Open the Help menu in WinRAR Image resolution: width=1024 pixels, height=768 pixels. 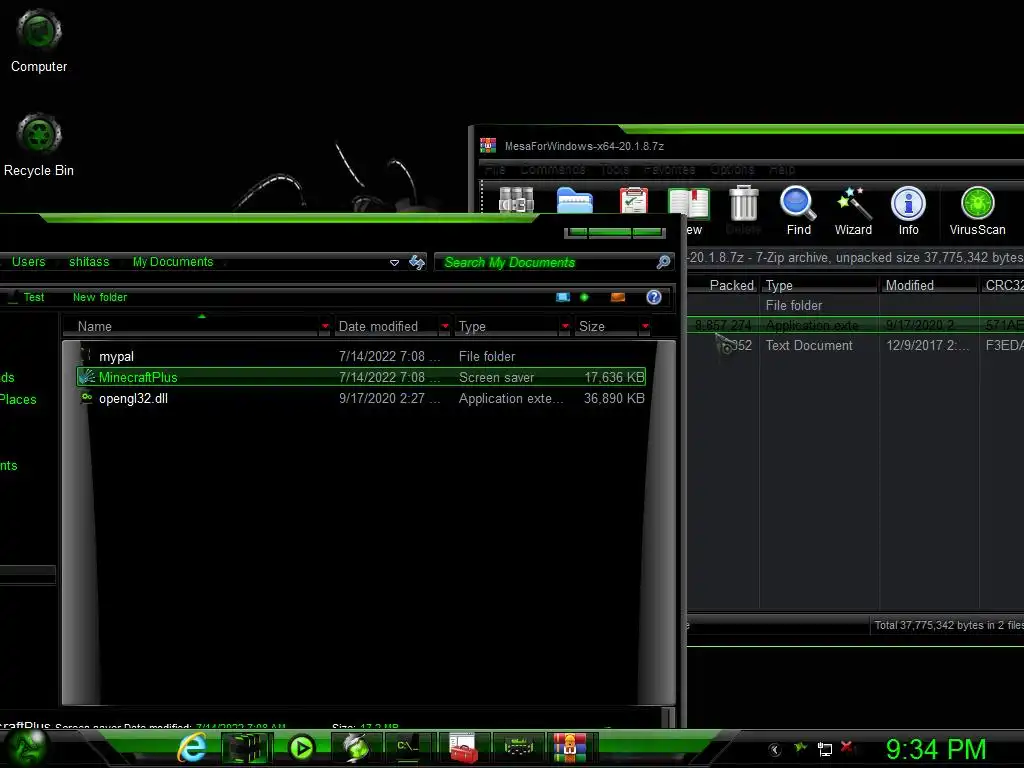[x=782, y=170]
